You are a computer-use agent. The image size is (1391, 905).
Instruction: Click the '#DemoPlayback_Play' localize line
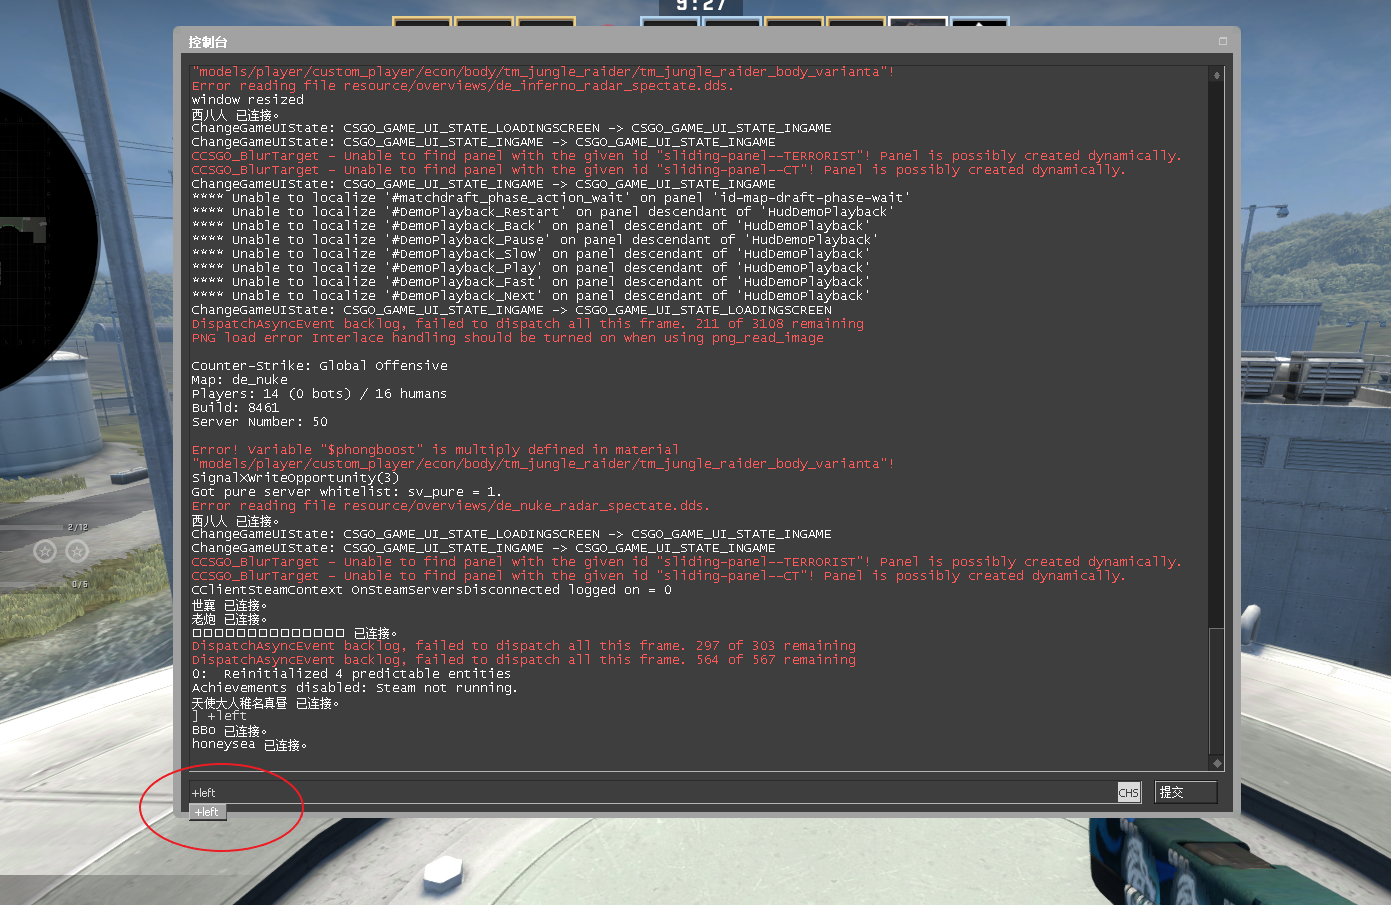tap(531, 268)
